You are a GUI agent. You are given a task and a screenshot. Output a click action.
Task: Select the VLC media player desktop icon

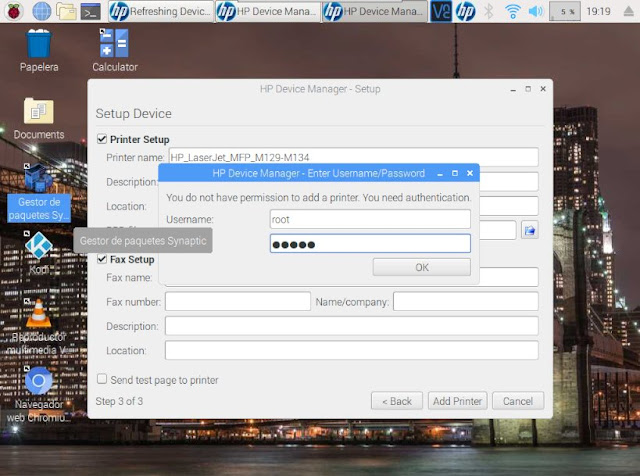coord(39,327)
